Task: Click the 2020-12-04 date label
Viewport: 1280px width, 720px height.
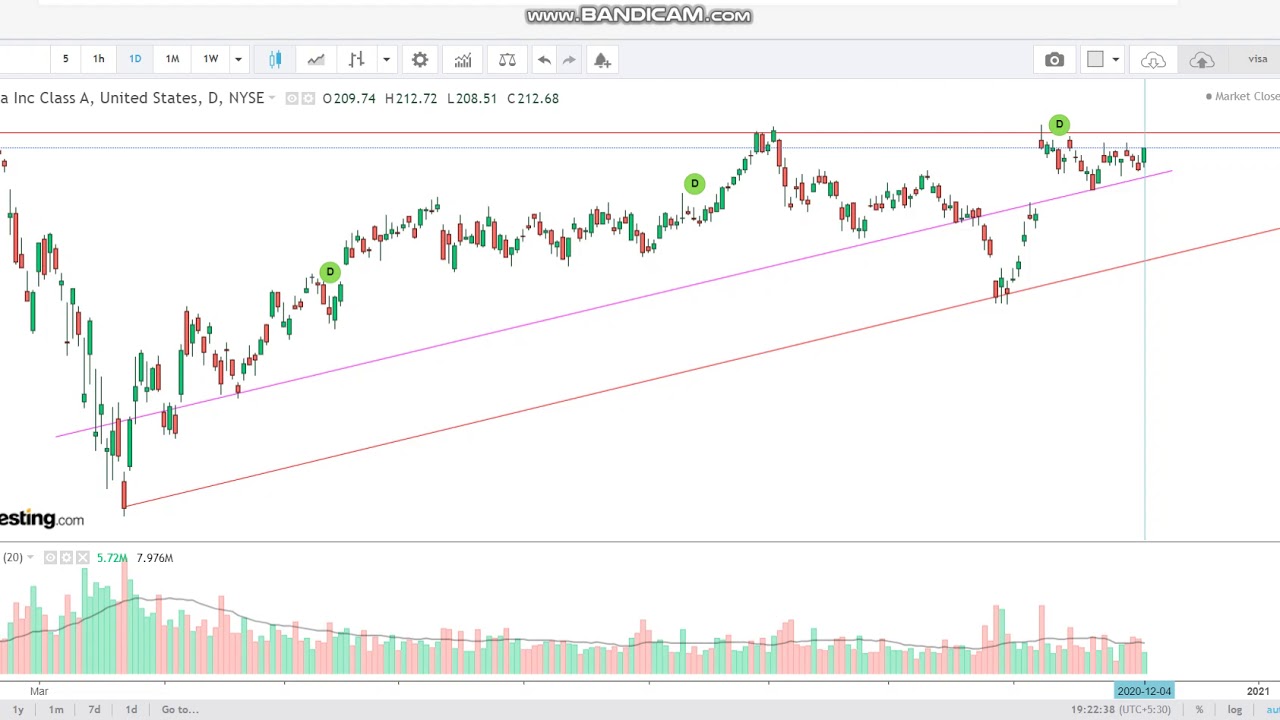Action: click(1144, 691)
